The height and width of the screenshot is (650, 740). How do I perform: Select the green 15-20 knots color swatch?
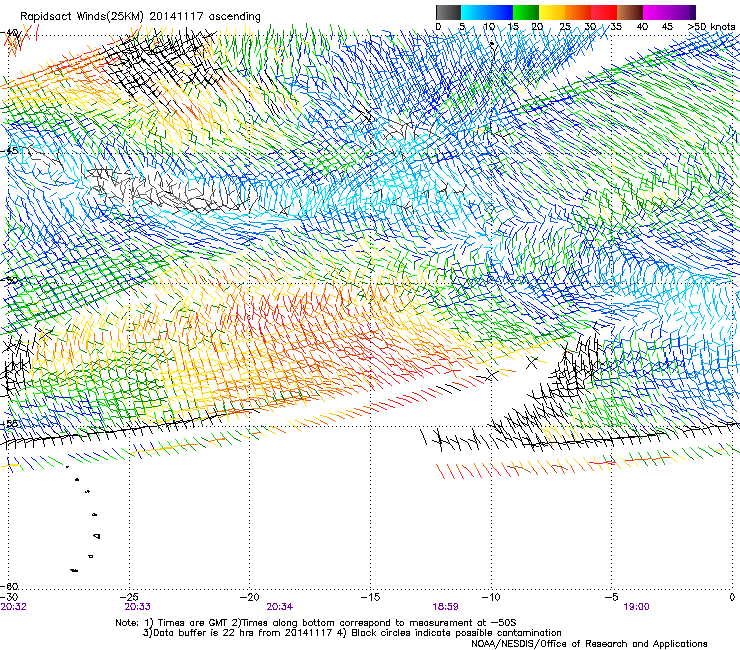click(x=526, y=12)
